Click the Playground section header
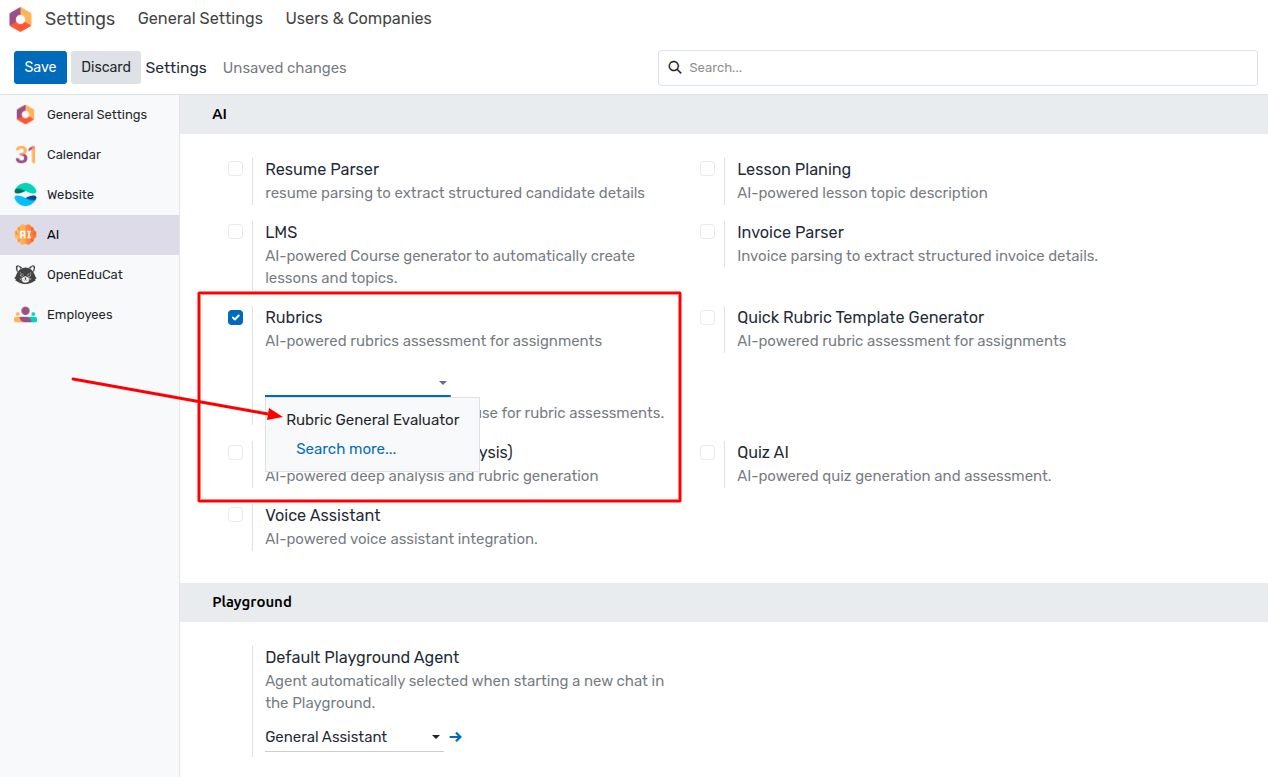The width and height of the screenshot is (1268, 777). tap(252, 602)
